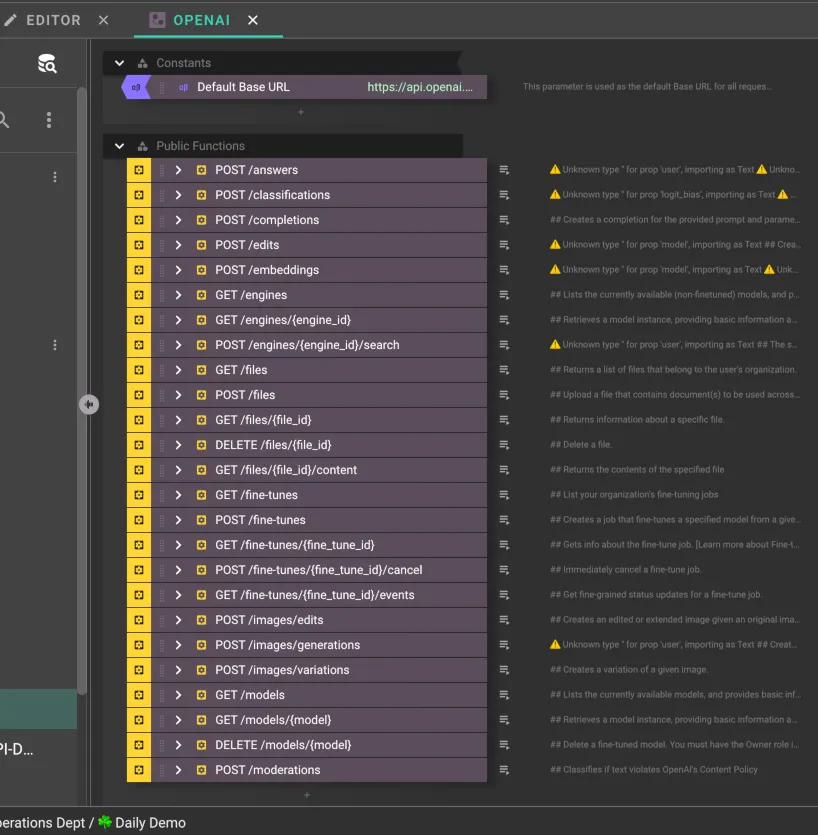The height and width of the screenshot is (835, 818).
Task: Click the comment icon next to DELETE /files/{file_id}
Action: [504, 445]
